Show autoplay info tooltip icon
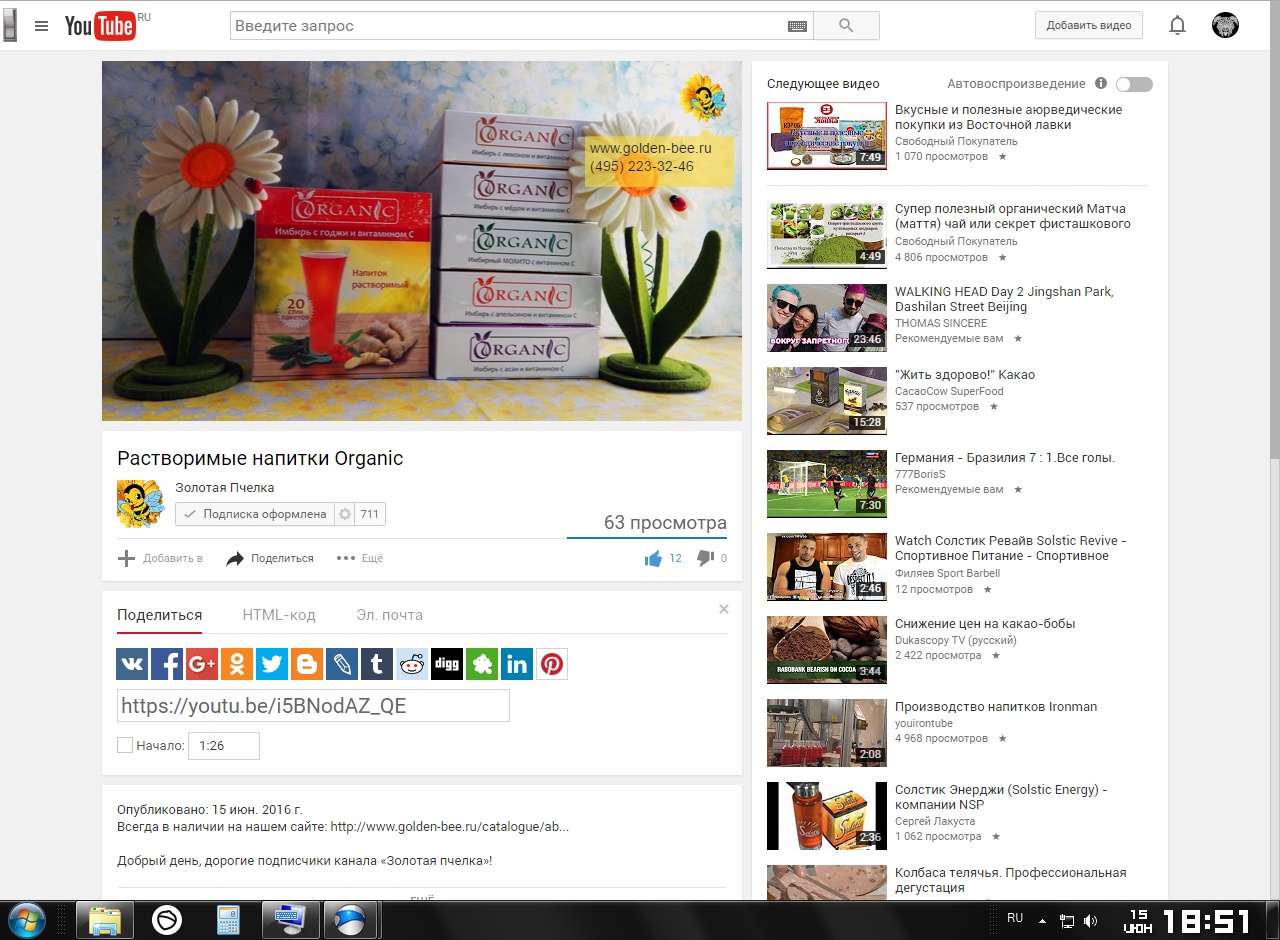 tap(1101, 84)
